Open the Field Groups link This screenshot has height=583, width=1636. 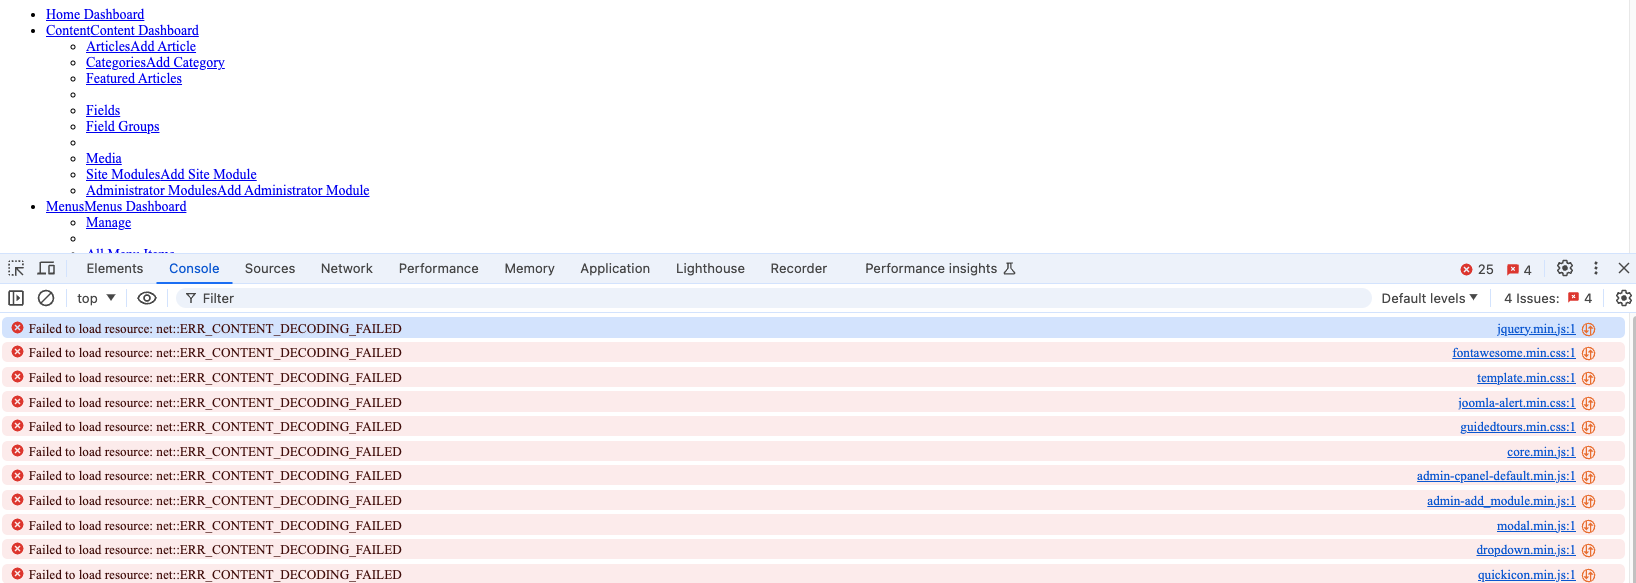[x=122, y=126]
